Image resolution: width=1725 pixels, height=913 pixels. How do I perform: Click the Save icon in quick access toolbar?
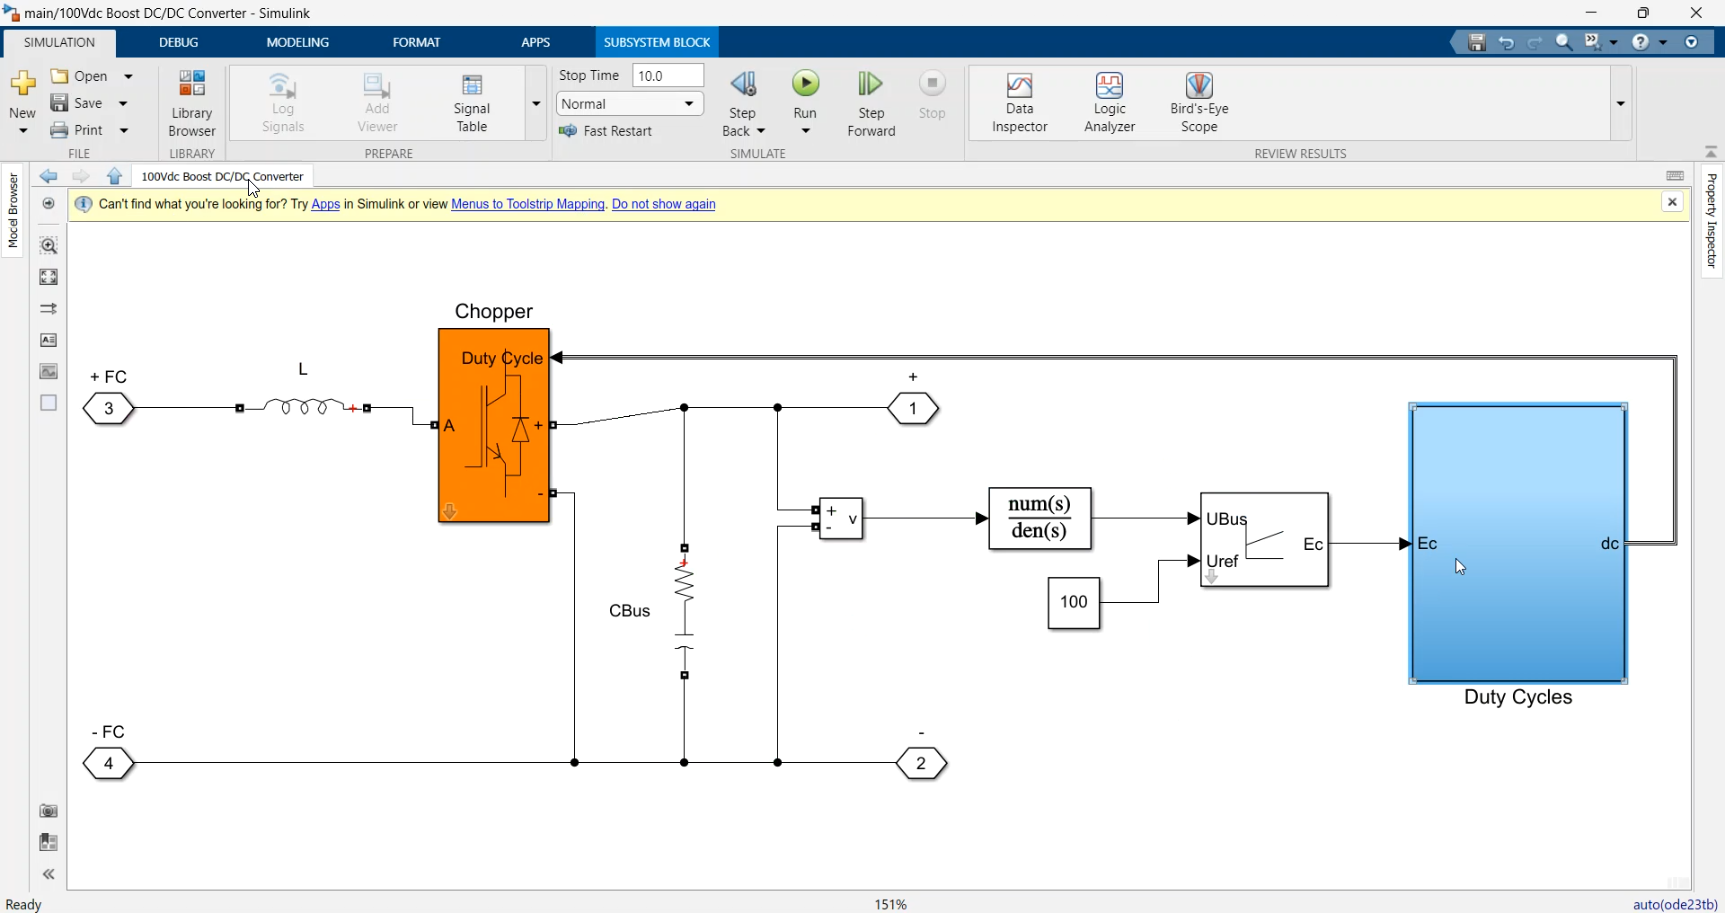tap(1477, 42)
